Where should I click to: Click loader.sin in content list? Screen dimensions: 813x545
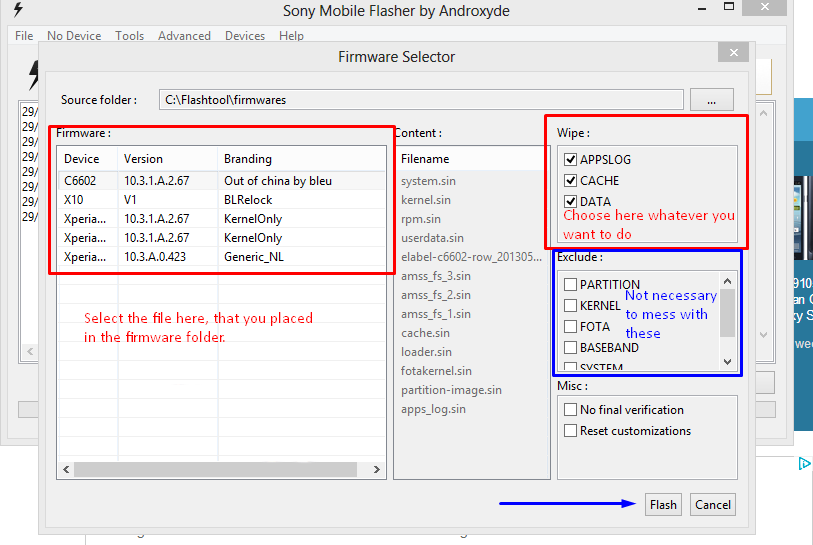coord(426,352)
